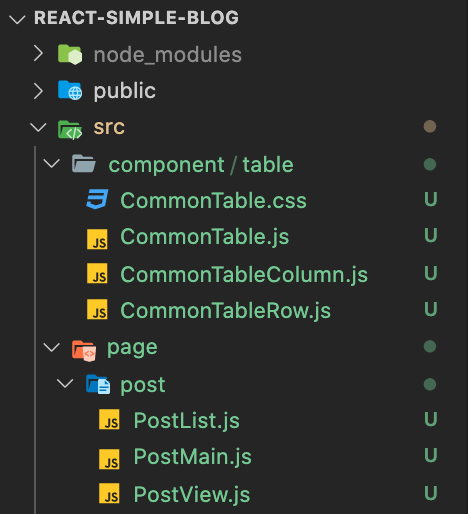Open CommonTable.js file
The width and height of the screenshot is (468, 514).
[204, 237]
